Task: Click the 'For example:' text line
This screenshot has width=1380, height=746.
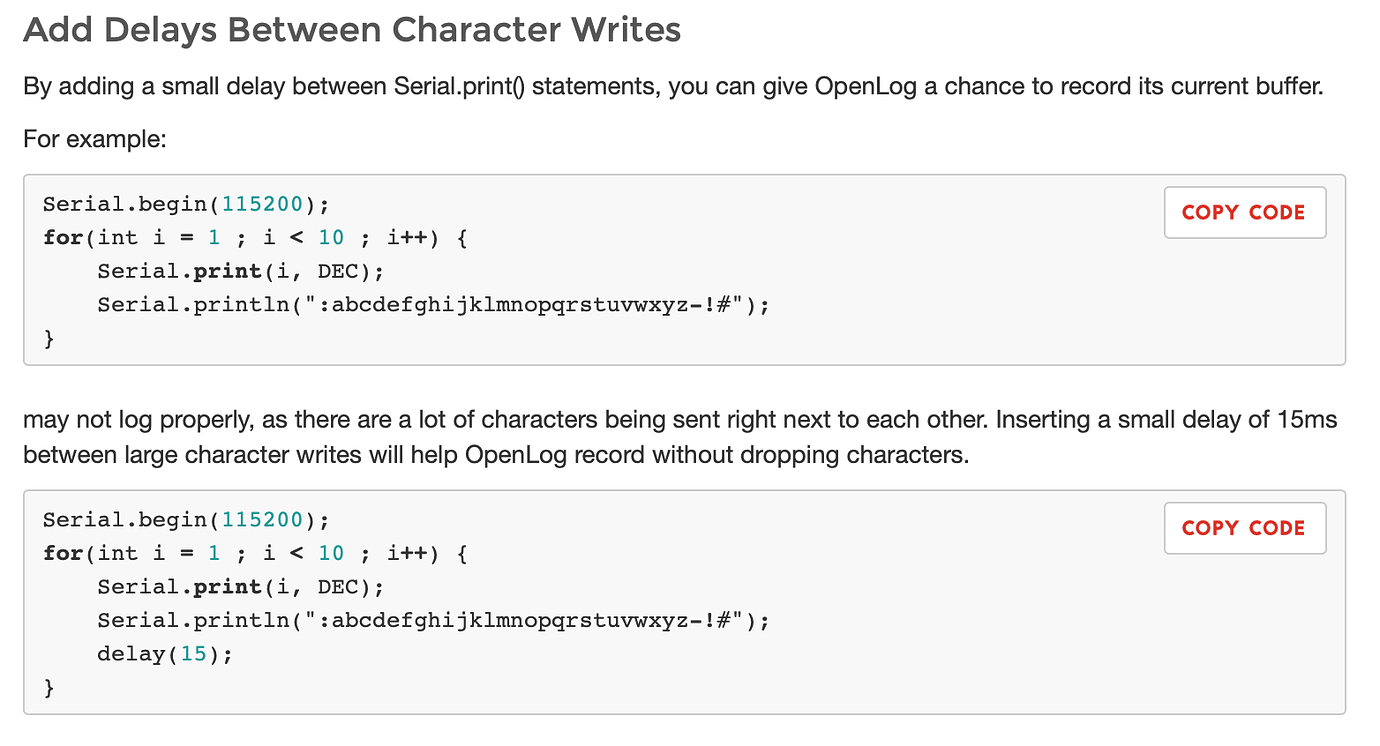Action: click(94, 138)
